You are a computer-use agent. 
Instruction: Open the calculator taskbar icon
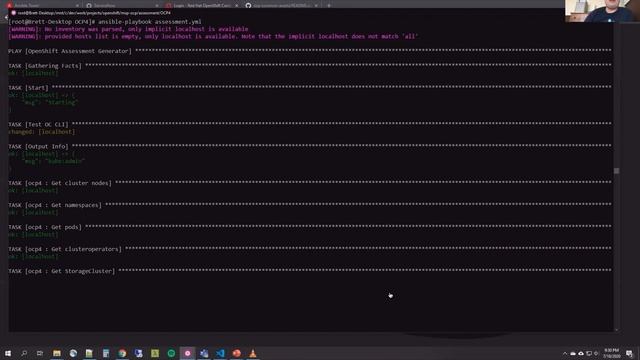(106, 353)
